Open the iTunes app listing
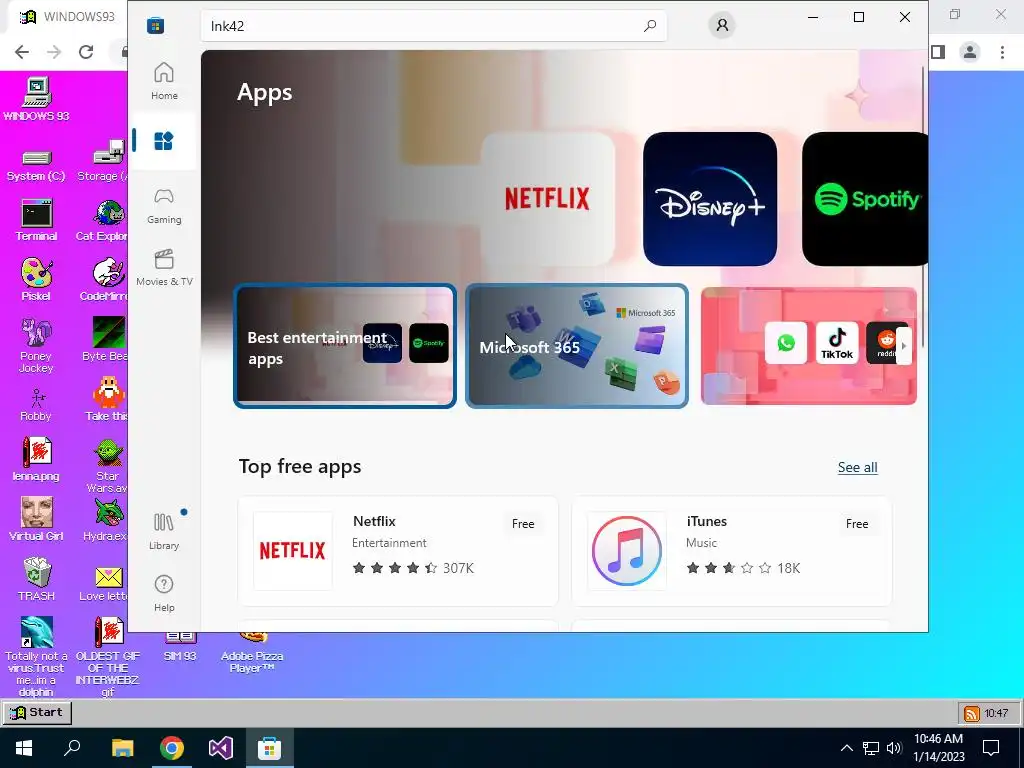Image resolution: width=1024 pixels, height=768 pixels. 732,551
